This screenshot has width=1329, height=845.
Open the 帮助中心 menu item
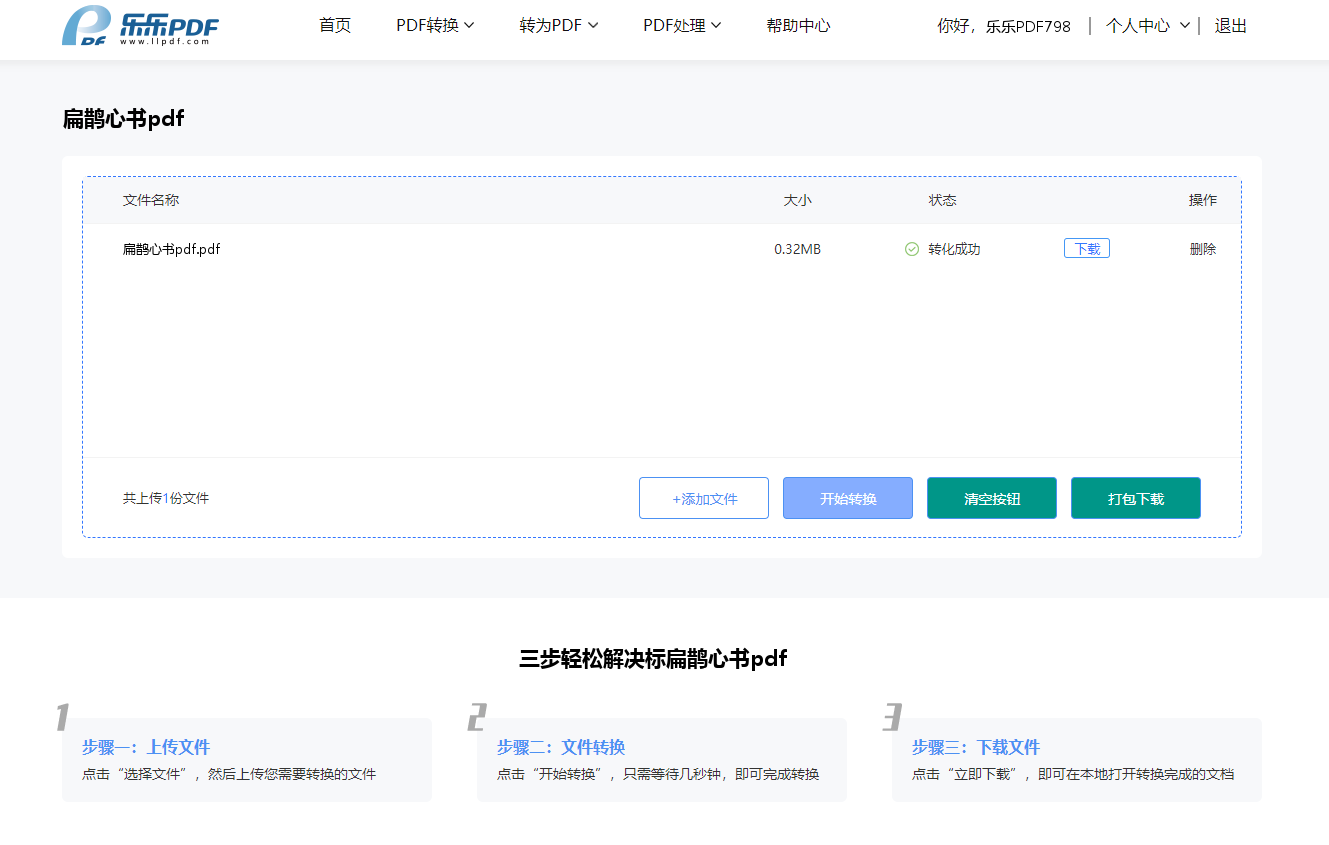[x=798, y=26]
